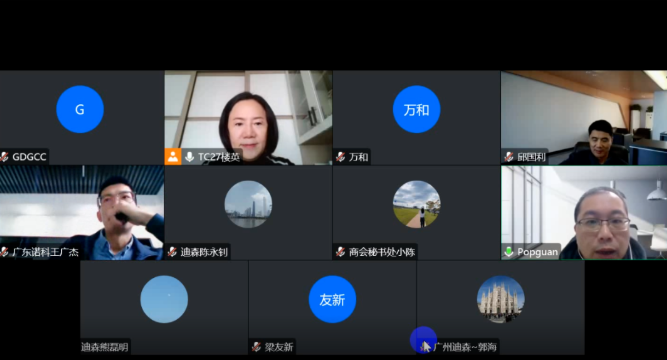The height and width of the screenshot is (360, 667).
Task: Click the muted mic icon beside 邱国利
Action: (x=509, y=157)
